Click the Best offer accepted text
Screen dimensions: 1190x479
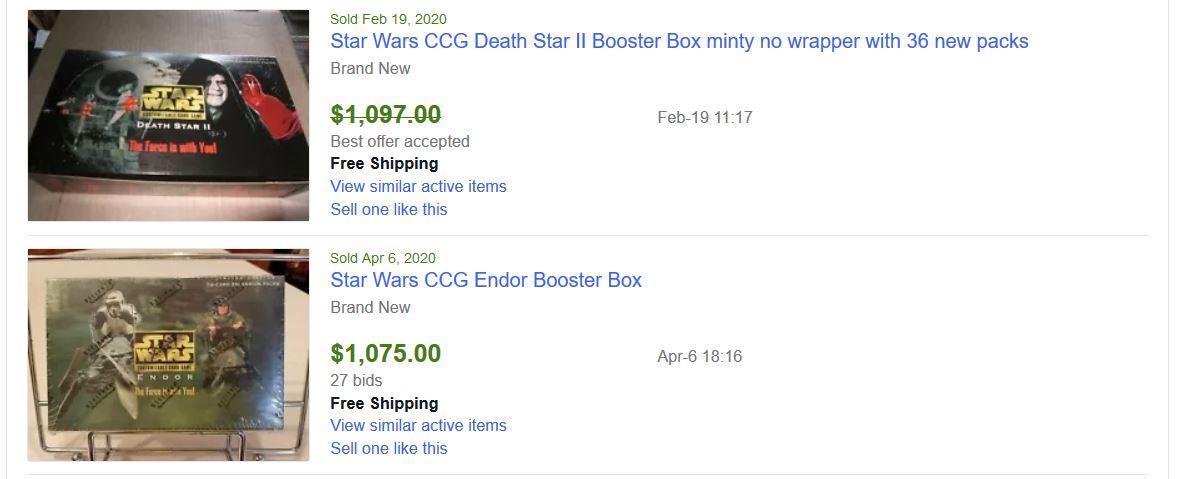coord(400,141)
